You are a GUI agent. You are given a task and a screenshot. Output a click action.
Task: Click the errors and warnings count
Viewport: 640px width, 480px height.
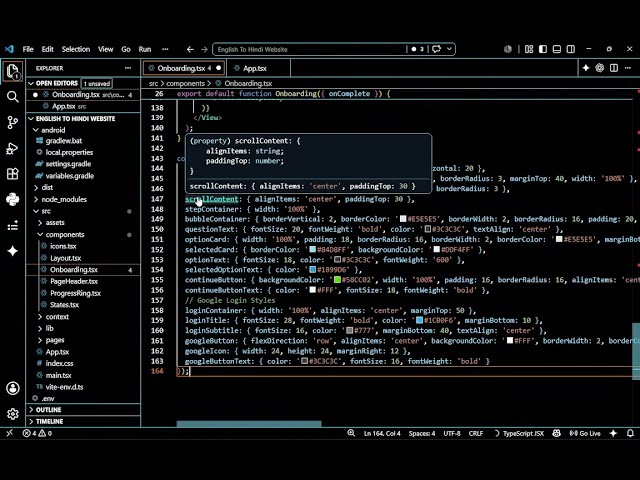tap(37, 433)
